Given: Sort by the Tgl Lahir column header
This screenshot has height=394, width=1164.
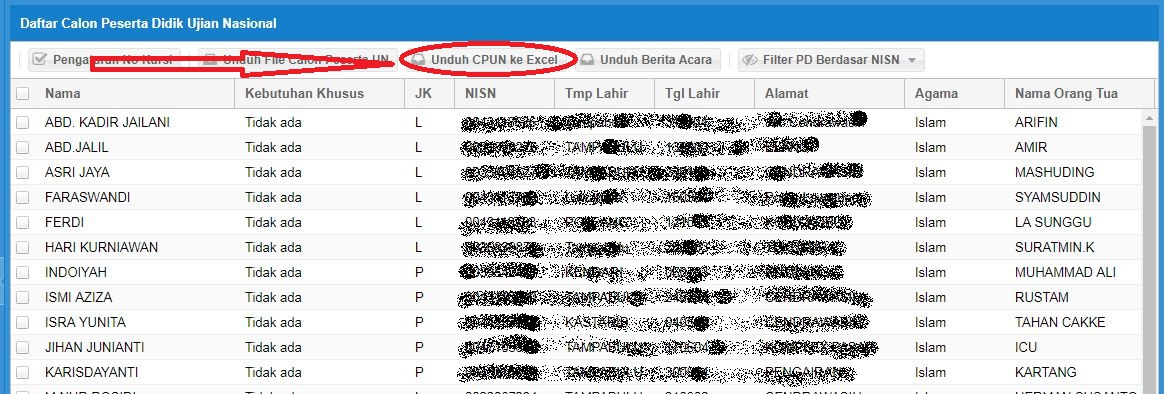Looking at the screenshot, I should click(704, 93).
